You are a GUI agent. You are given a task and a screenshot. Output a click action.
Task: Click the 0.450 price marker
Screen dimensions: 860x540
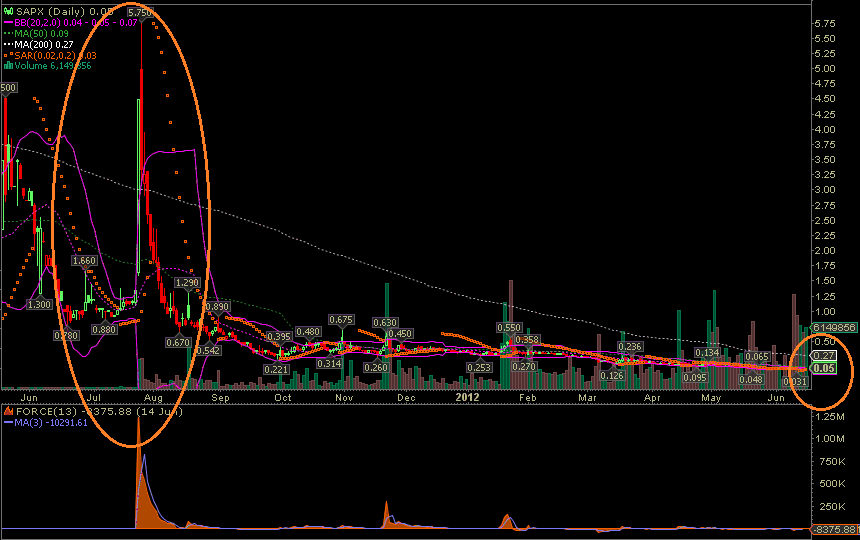point(400,334)
